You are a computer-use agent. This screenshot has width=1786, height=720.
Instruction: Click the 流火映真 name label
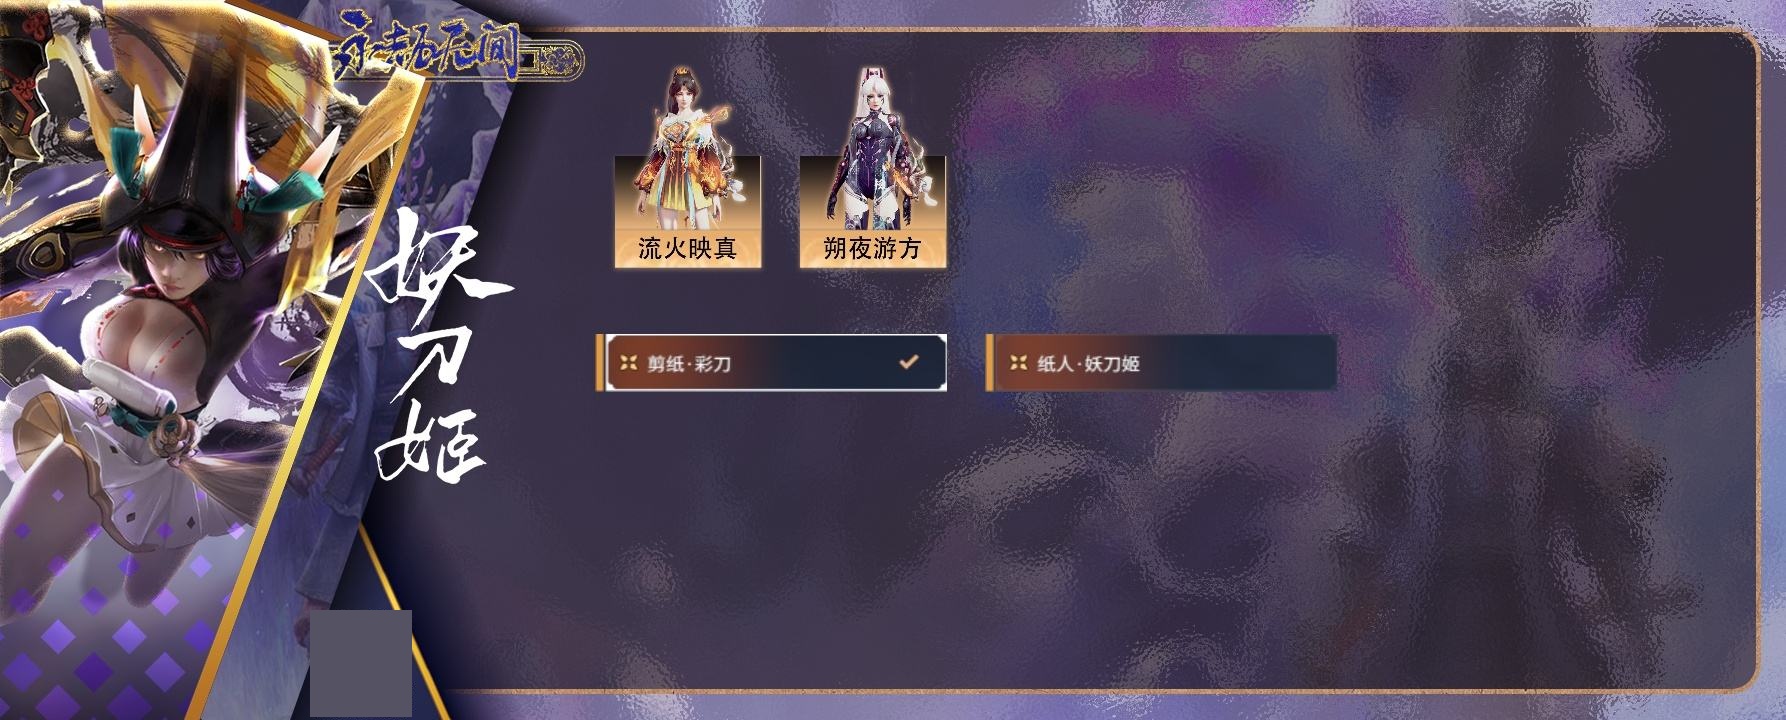[x=688, y=248]
